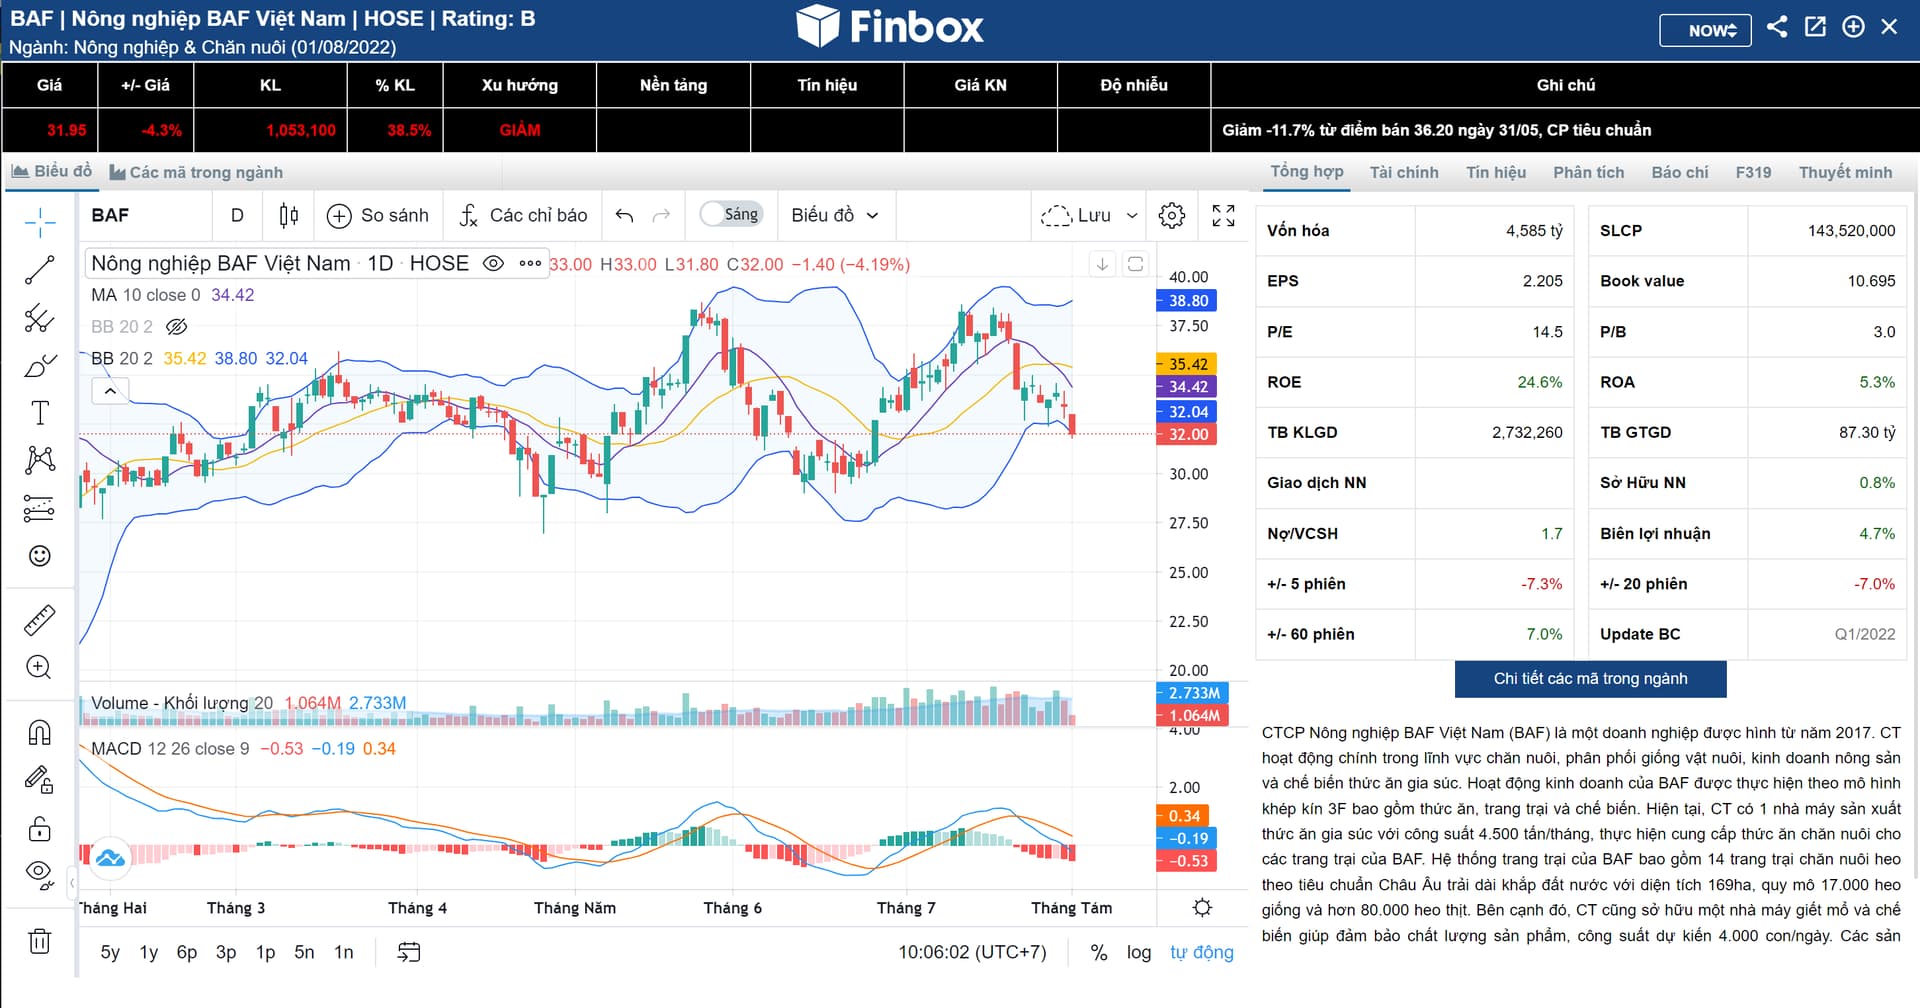This screenshot has width=1920, height=1008.
Task: Open the F319 tab
Action: tap(1753, 172)
